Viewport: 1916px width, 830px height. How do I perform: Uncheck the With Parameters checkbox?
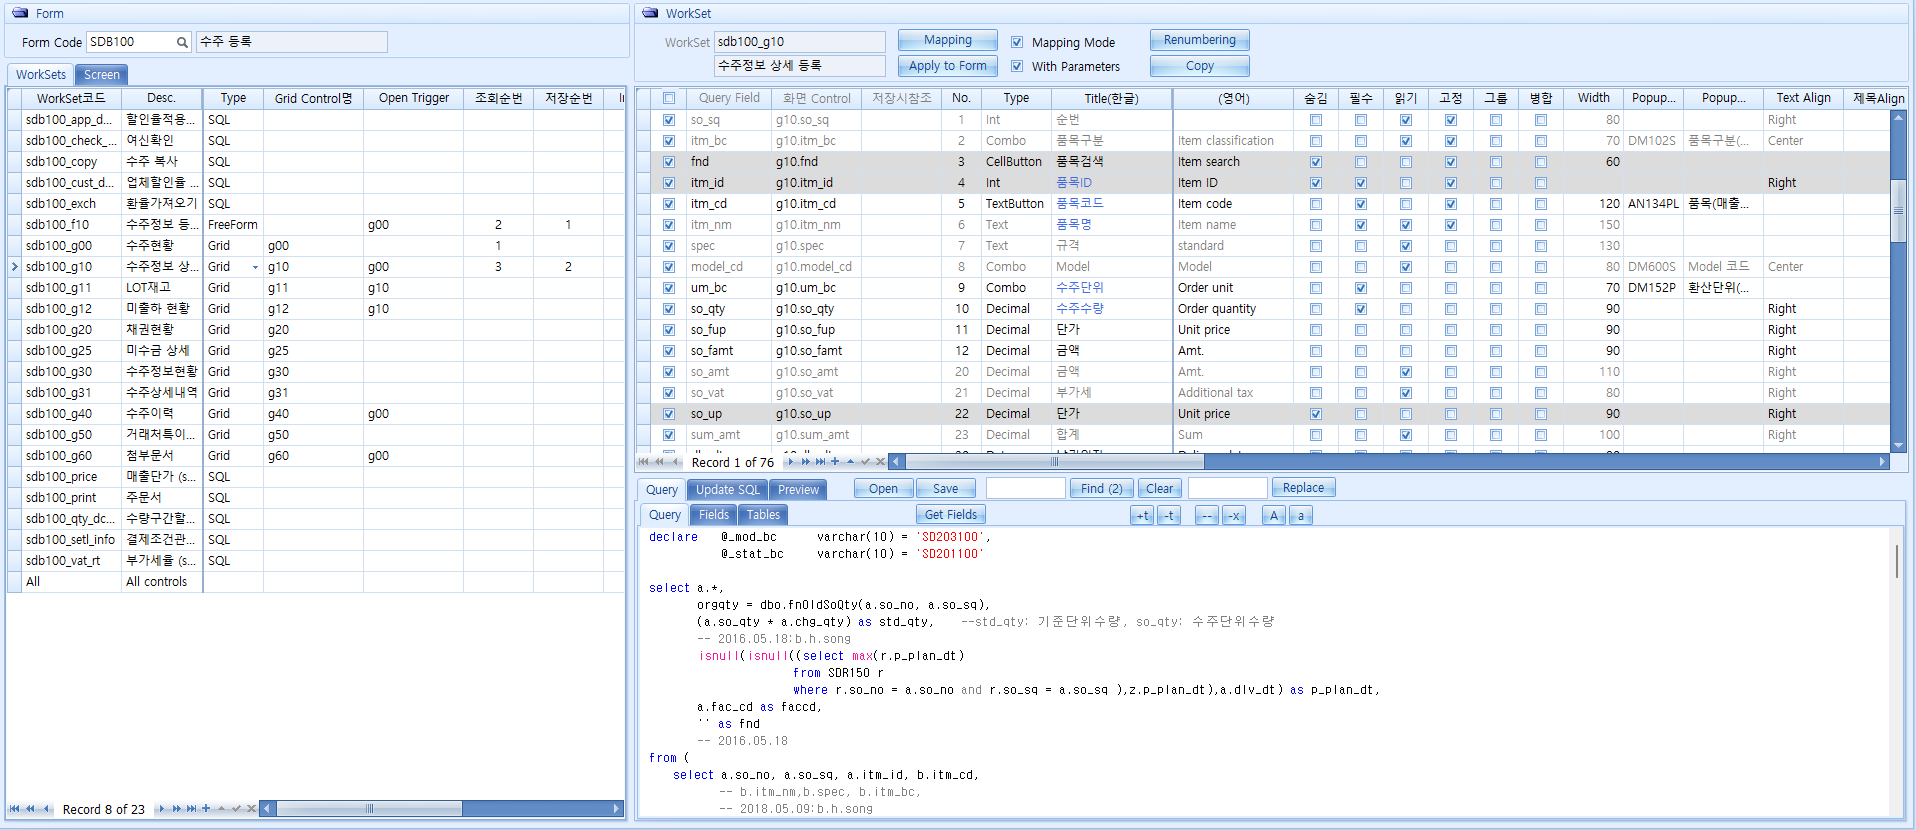(x=1017, y=66)
